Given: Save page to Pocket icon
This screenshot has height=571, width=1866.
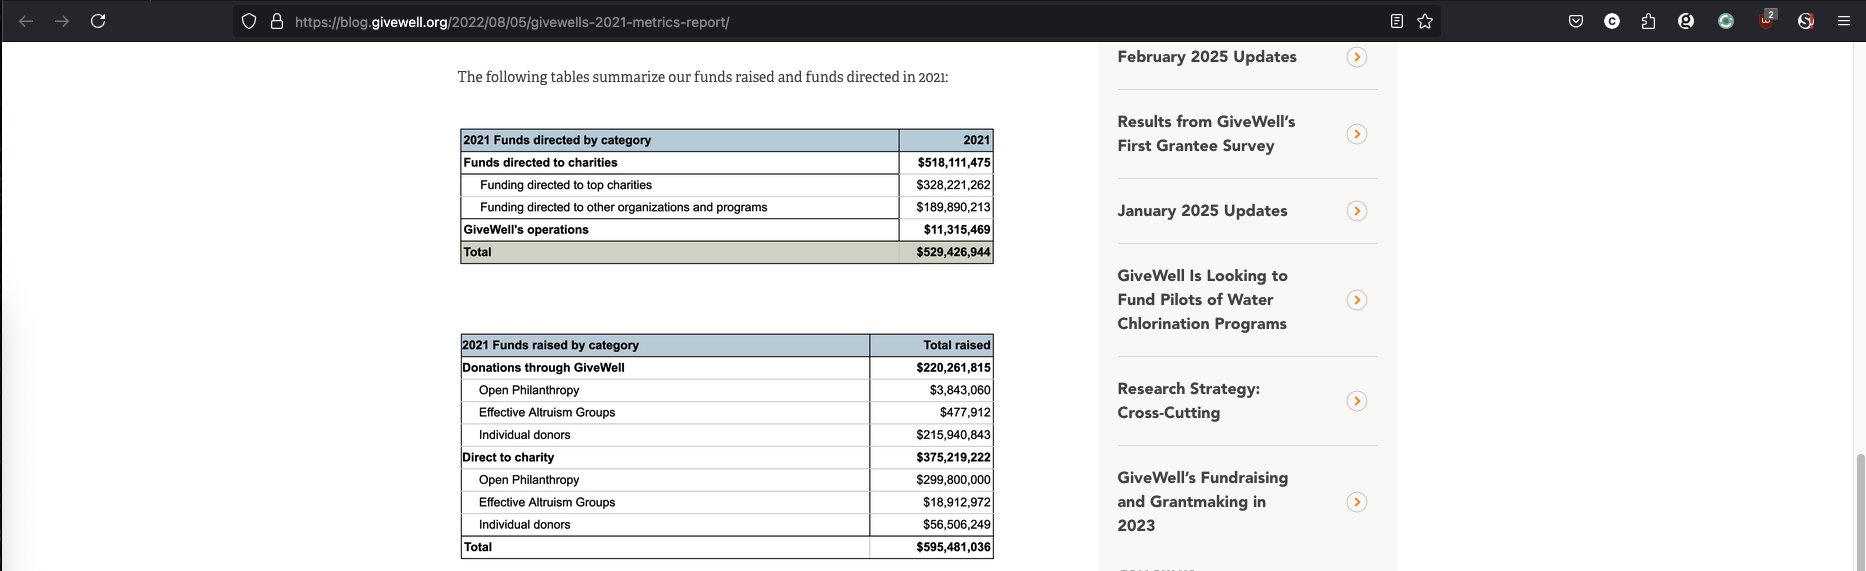Looking at the screenshot, I should pyautogui.click(x=1576, y=21).
